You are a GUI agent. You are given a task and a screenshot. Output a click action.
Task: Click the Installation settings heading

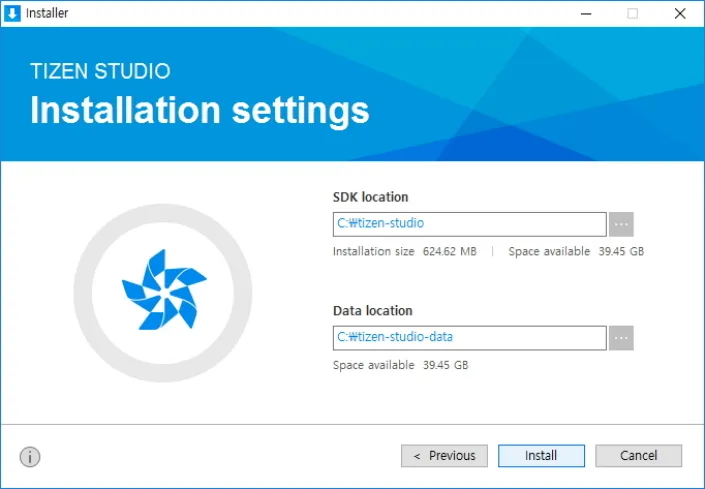(x=200, y=110)
